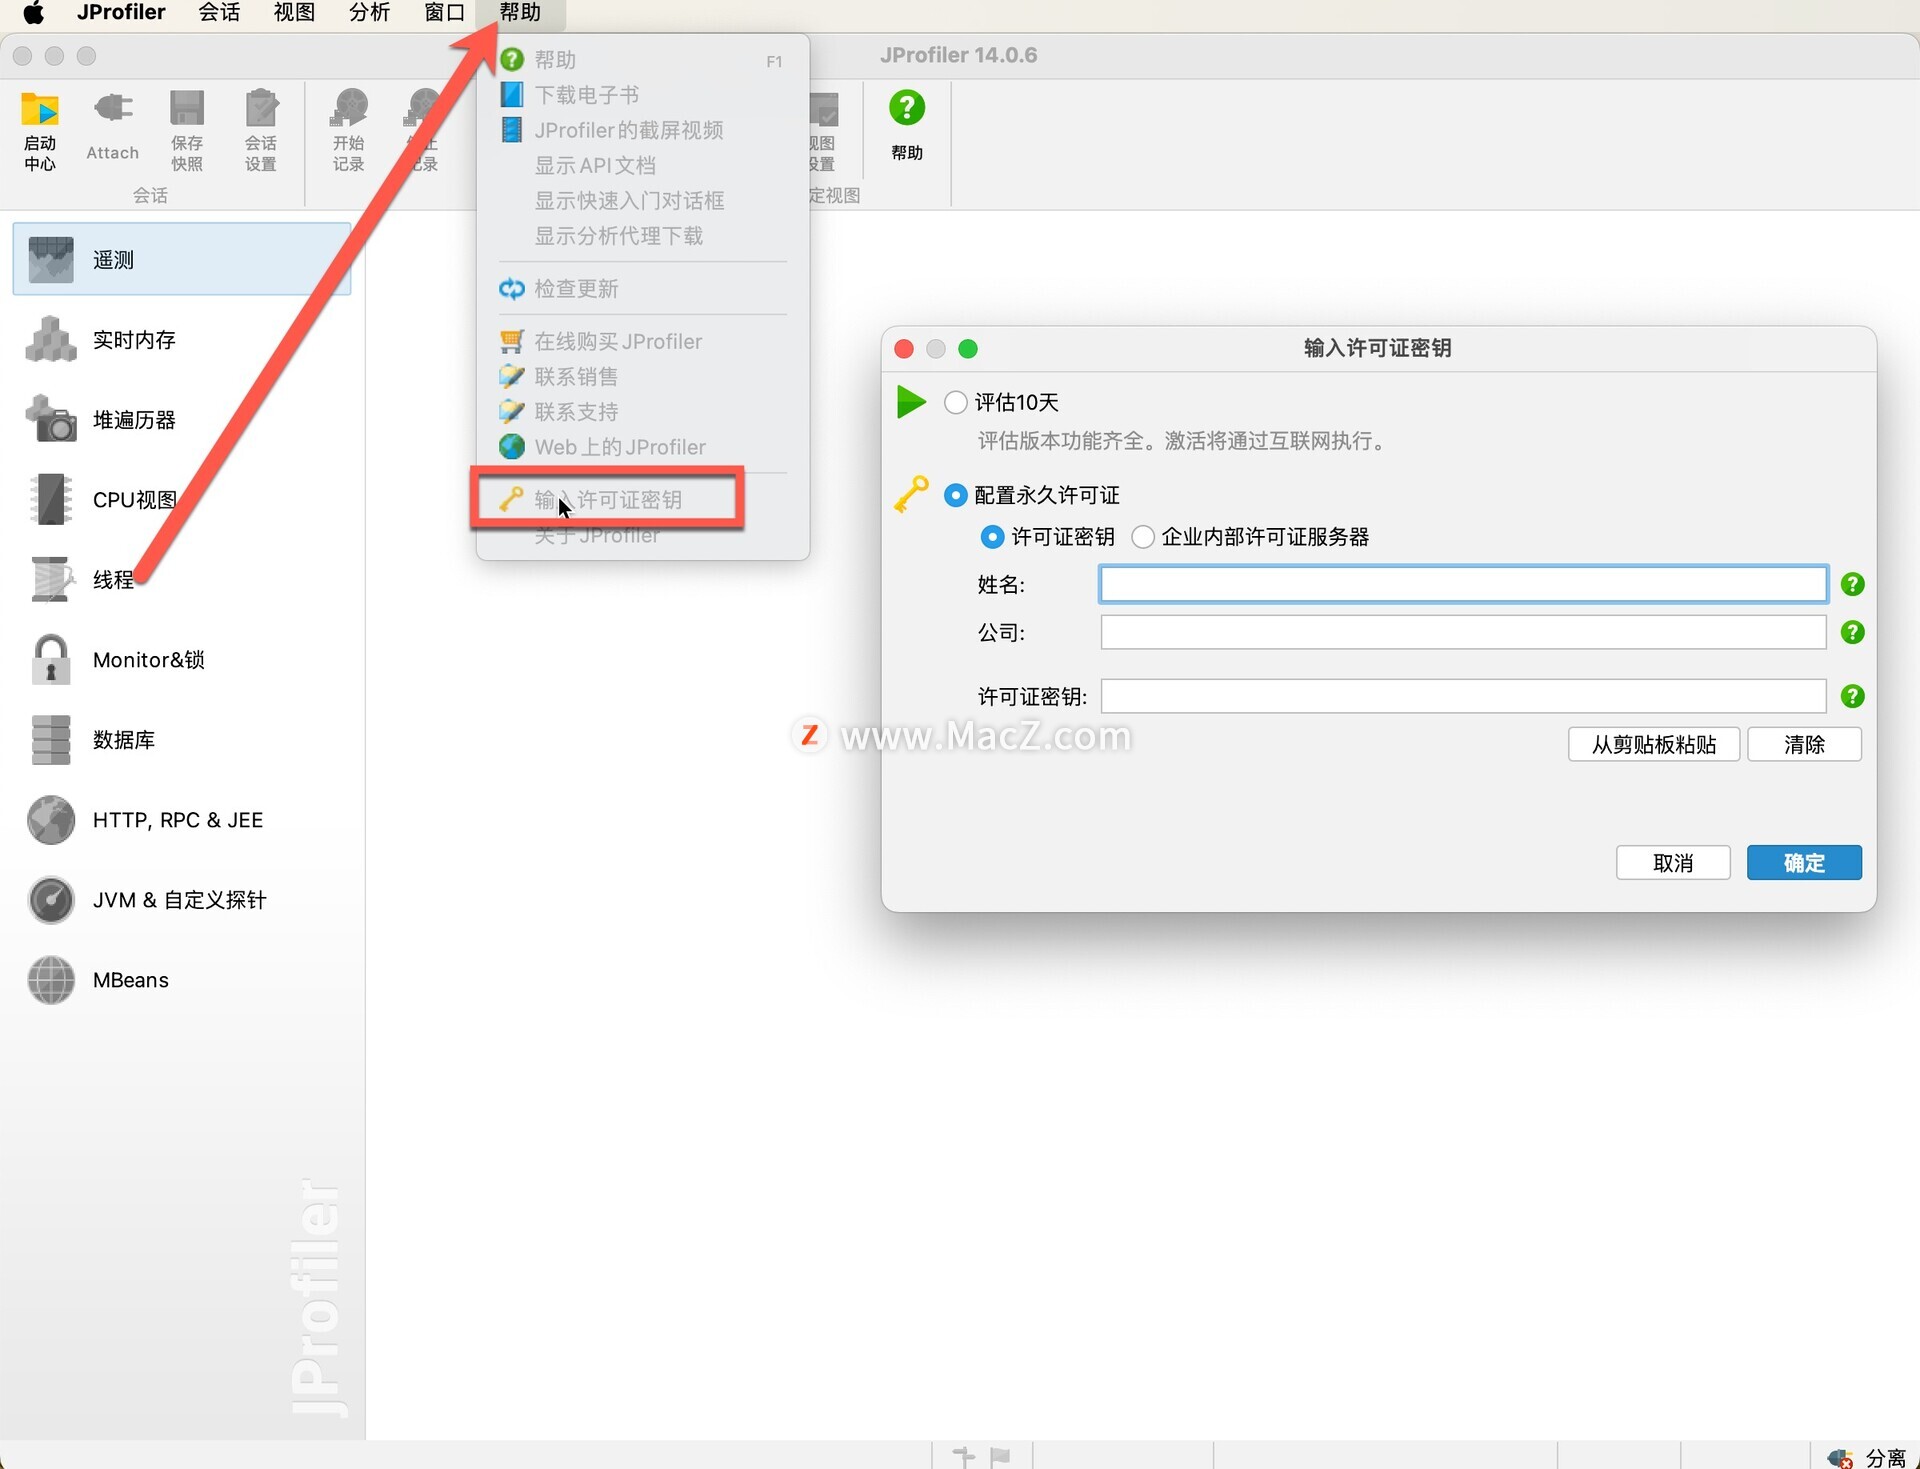Select 企业内部许可证服务器 radio option
Screen dimensions: 1920x1469
[x=1142, y=537]
